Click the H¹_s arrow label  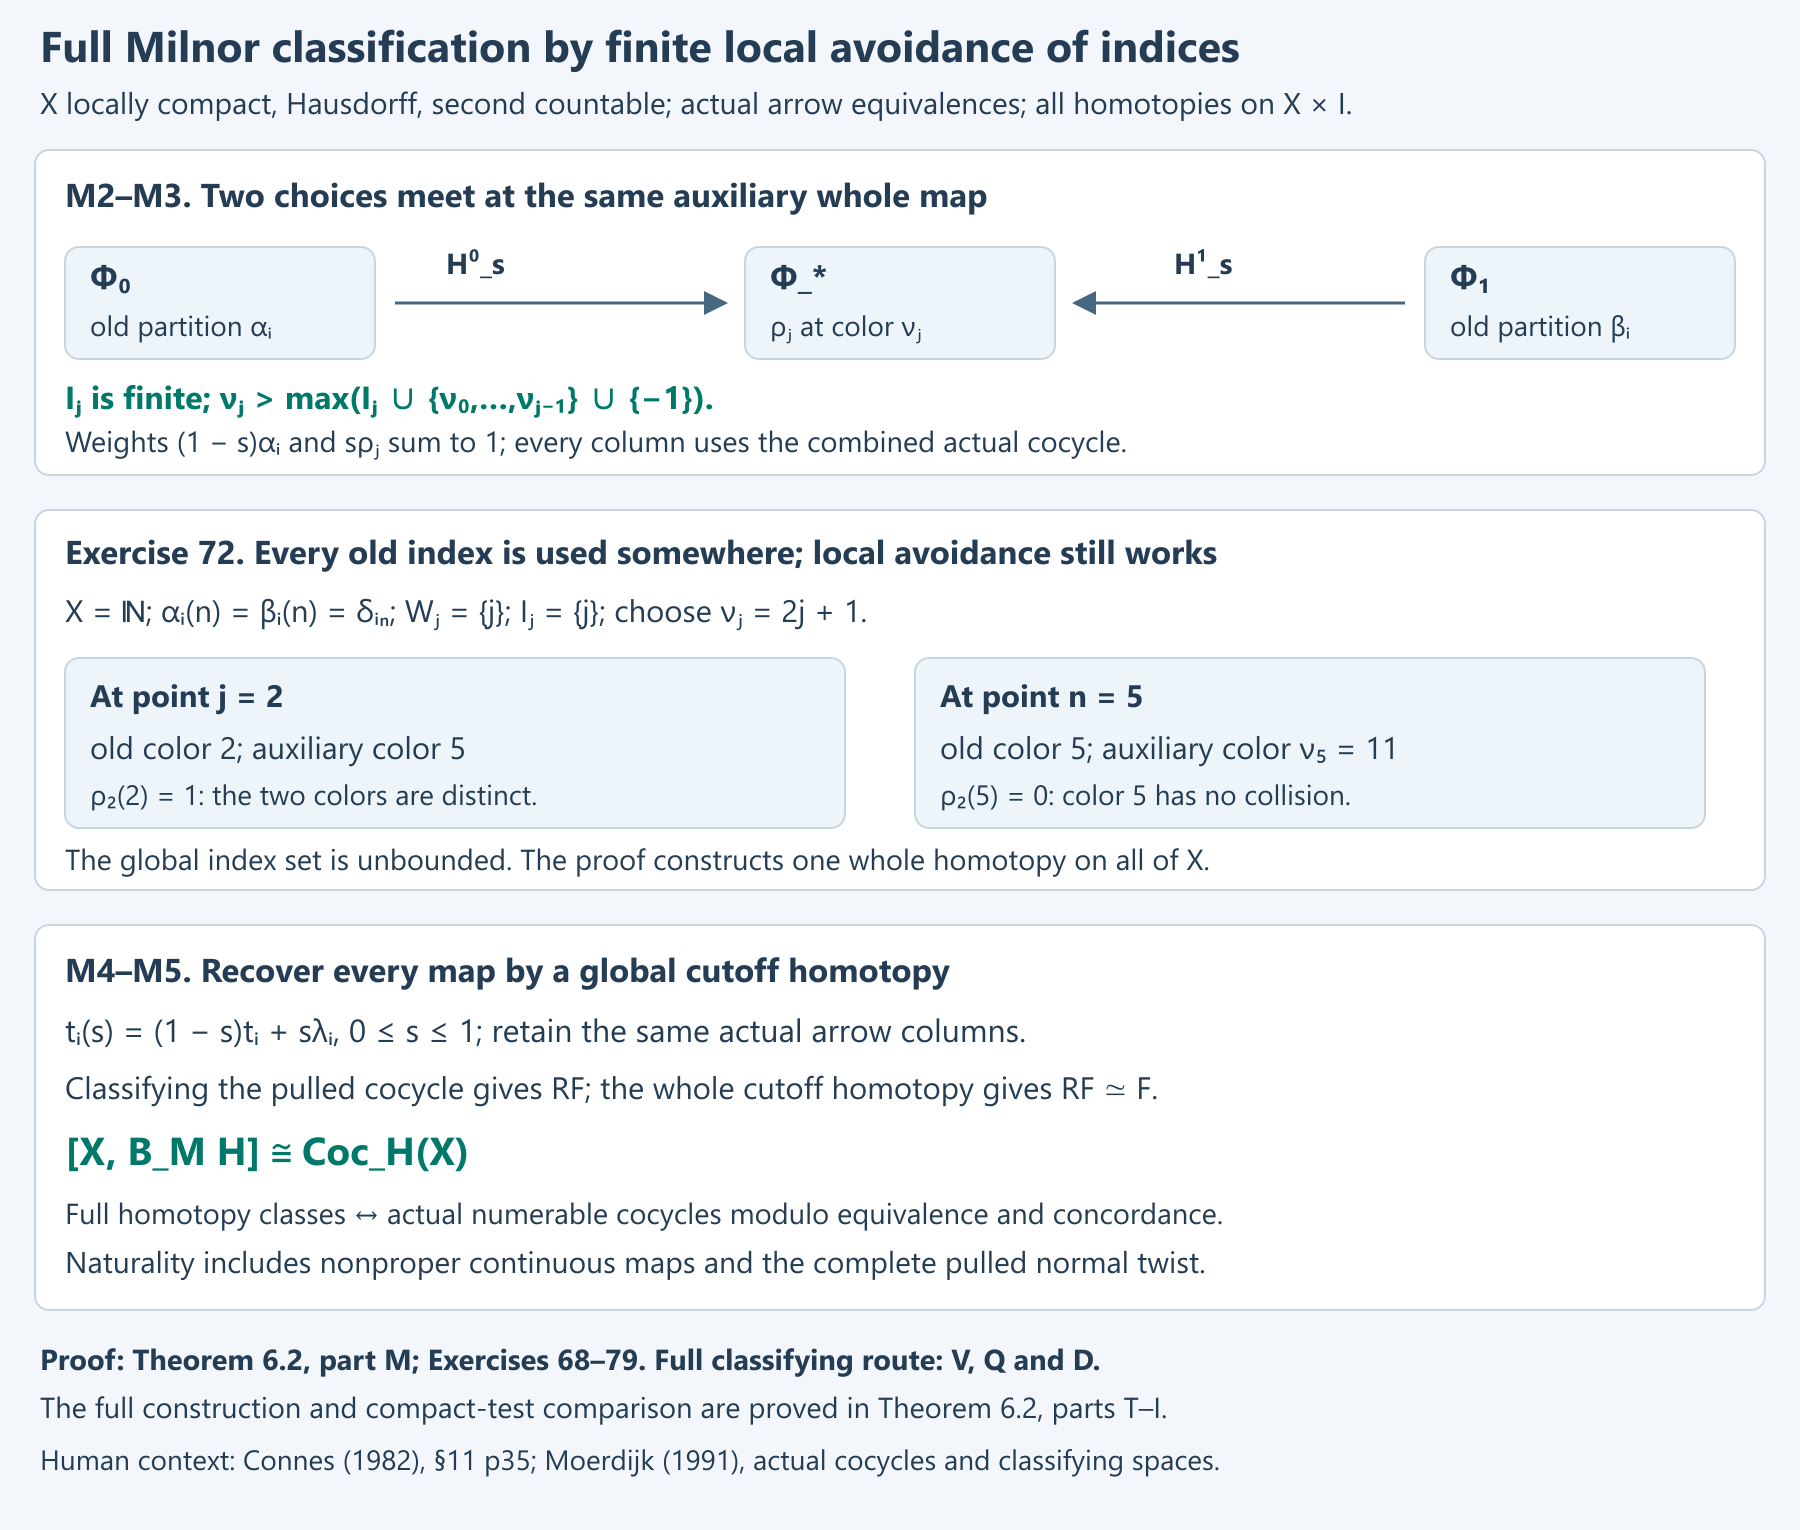1203,264
